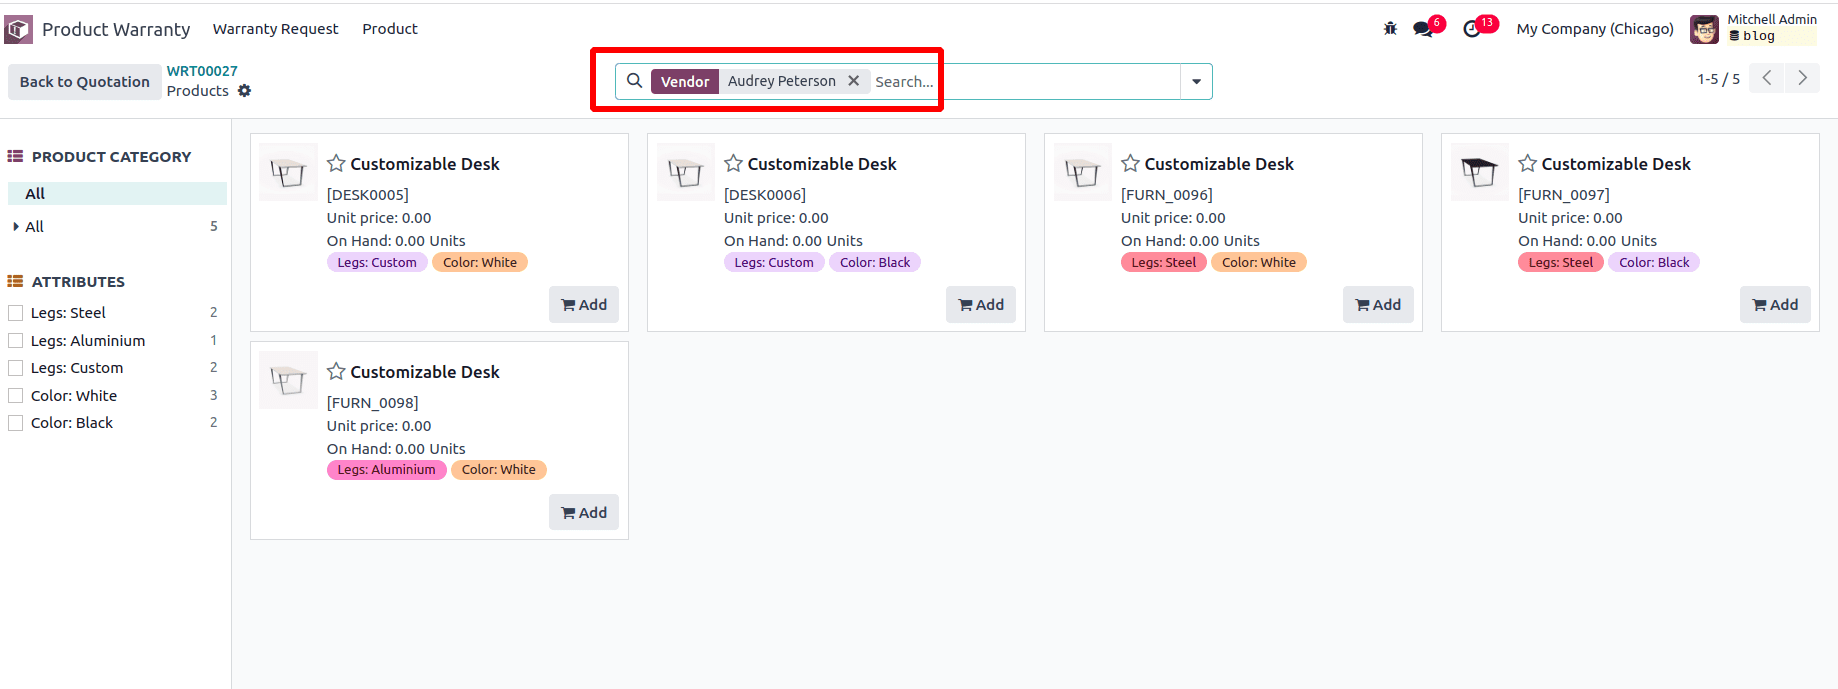1838x689 pixels.
Task: Open the DESK0006 desk thumbnail
Action: [x=685, y=172]
